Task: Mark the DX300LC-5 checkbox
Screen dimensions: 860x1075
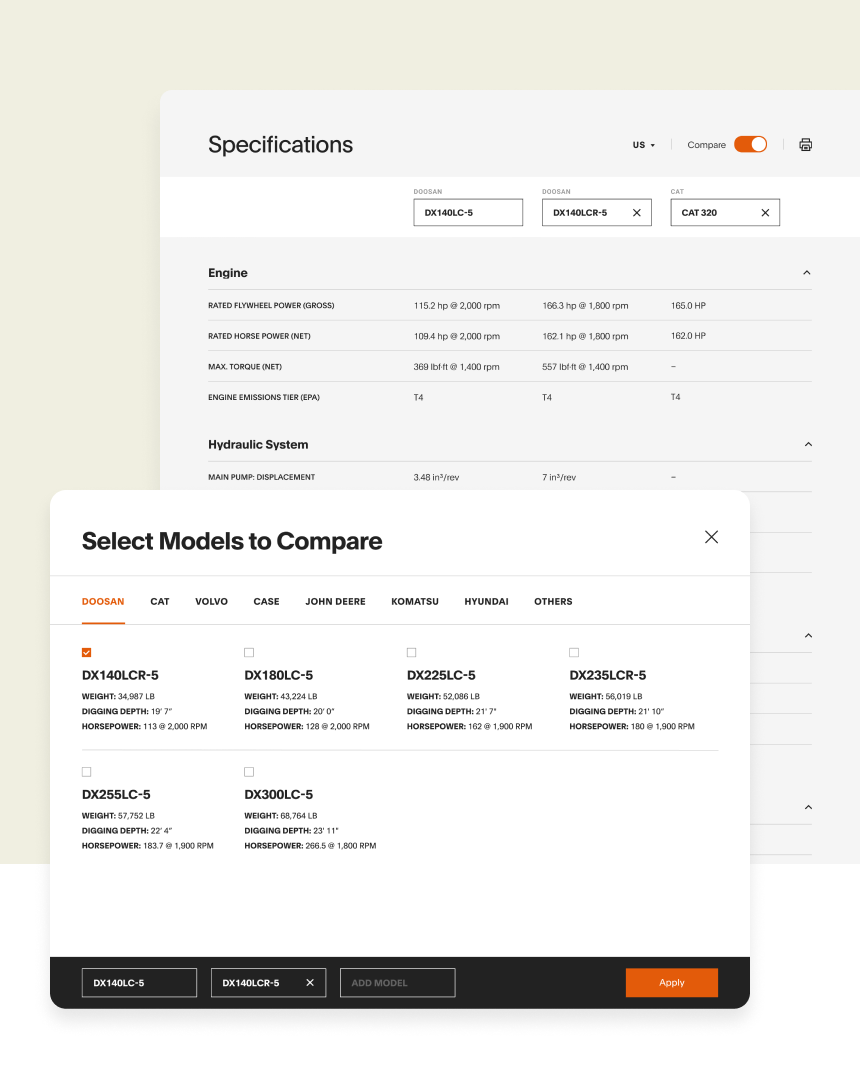Action: (249, 772)
